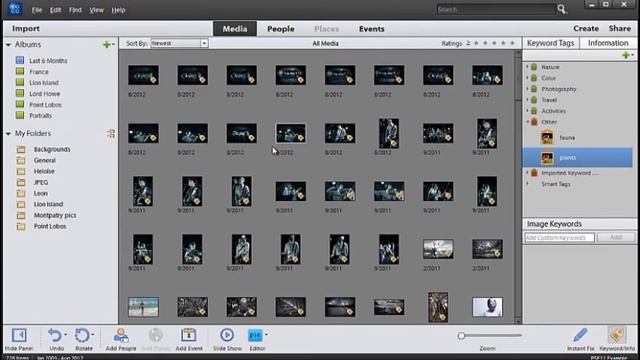The image size is (640, 360).
Task: Expand the Imported Keyword category
Action: [x=527, y=173]
